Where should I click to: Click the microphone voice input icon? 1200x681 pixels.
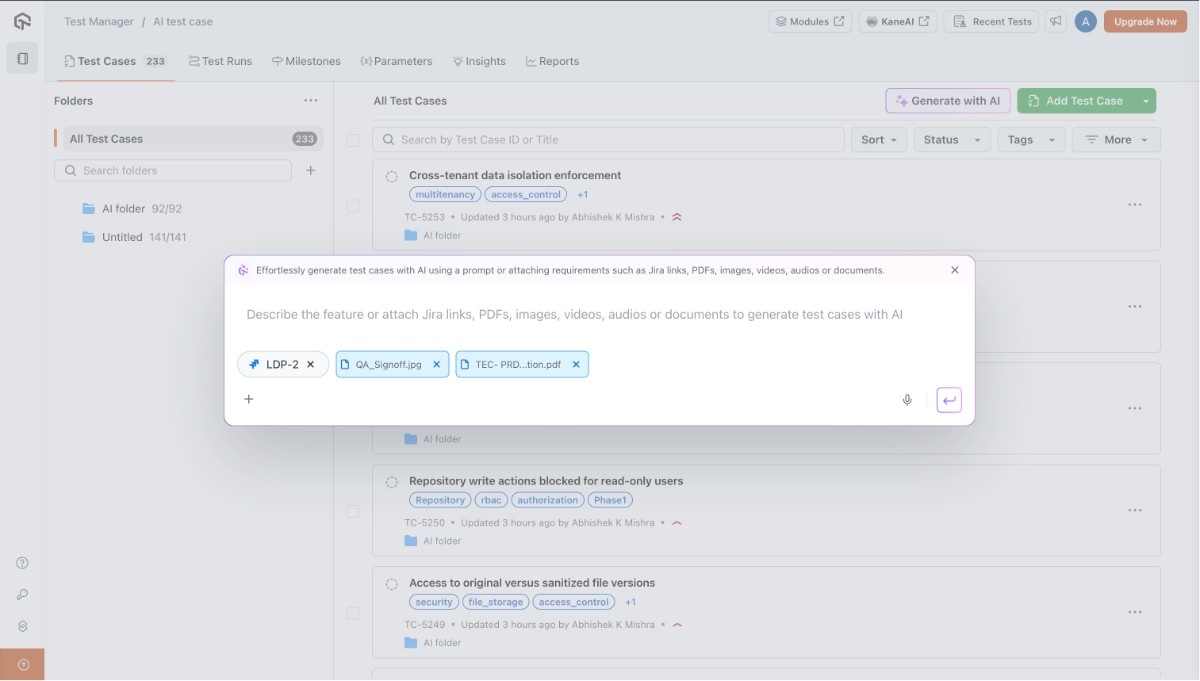pos(907,400)
